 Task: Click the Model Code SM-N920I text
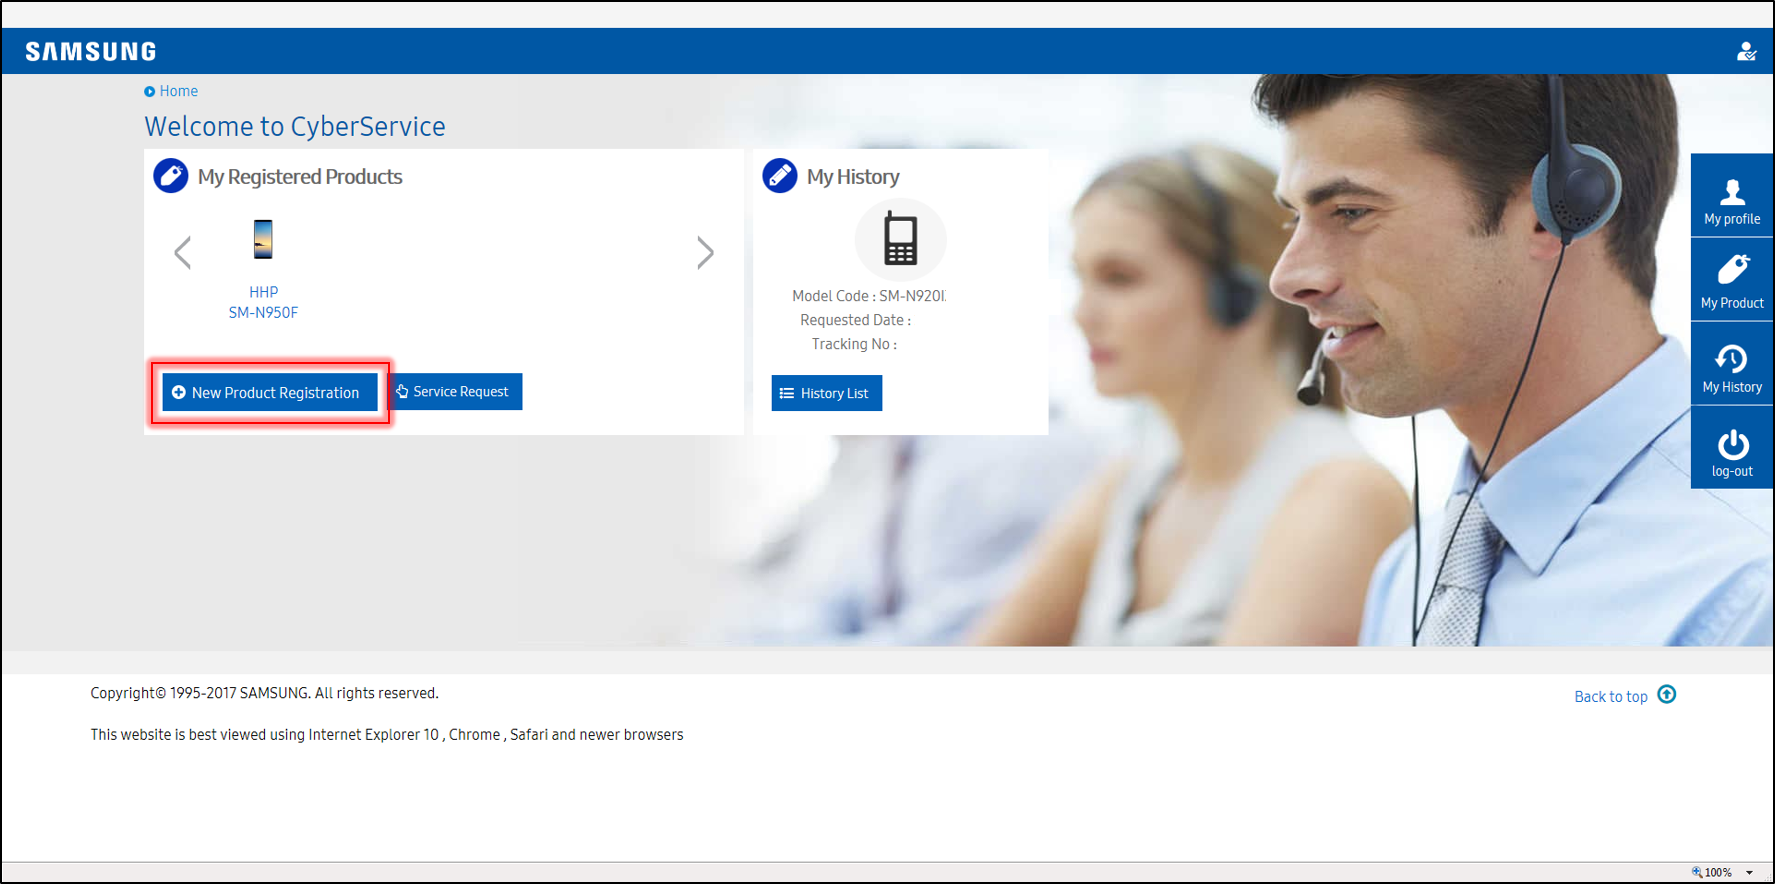(868, 296)
